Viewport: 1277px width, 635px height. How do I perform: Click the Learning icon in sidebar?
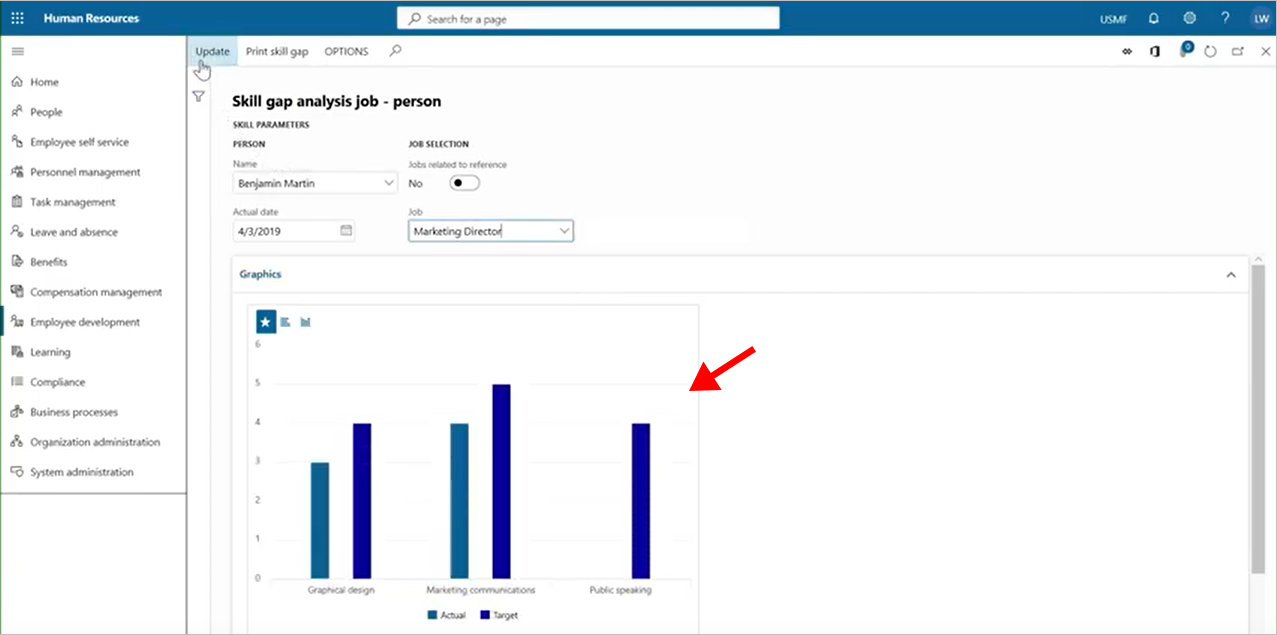tap(17, 352)
